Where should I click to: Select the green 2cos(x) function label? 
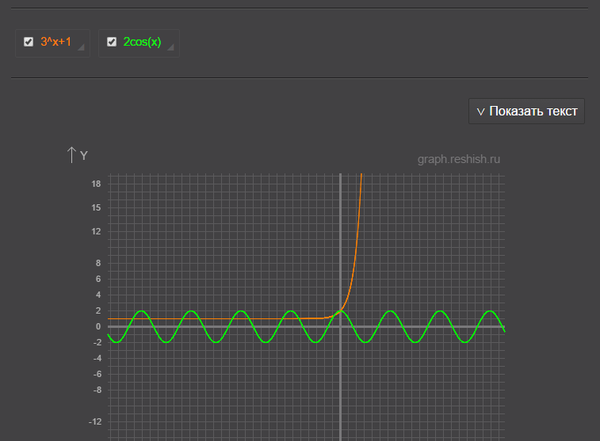click(x=141, y=42)
